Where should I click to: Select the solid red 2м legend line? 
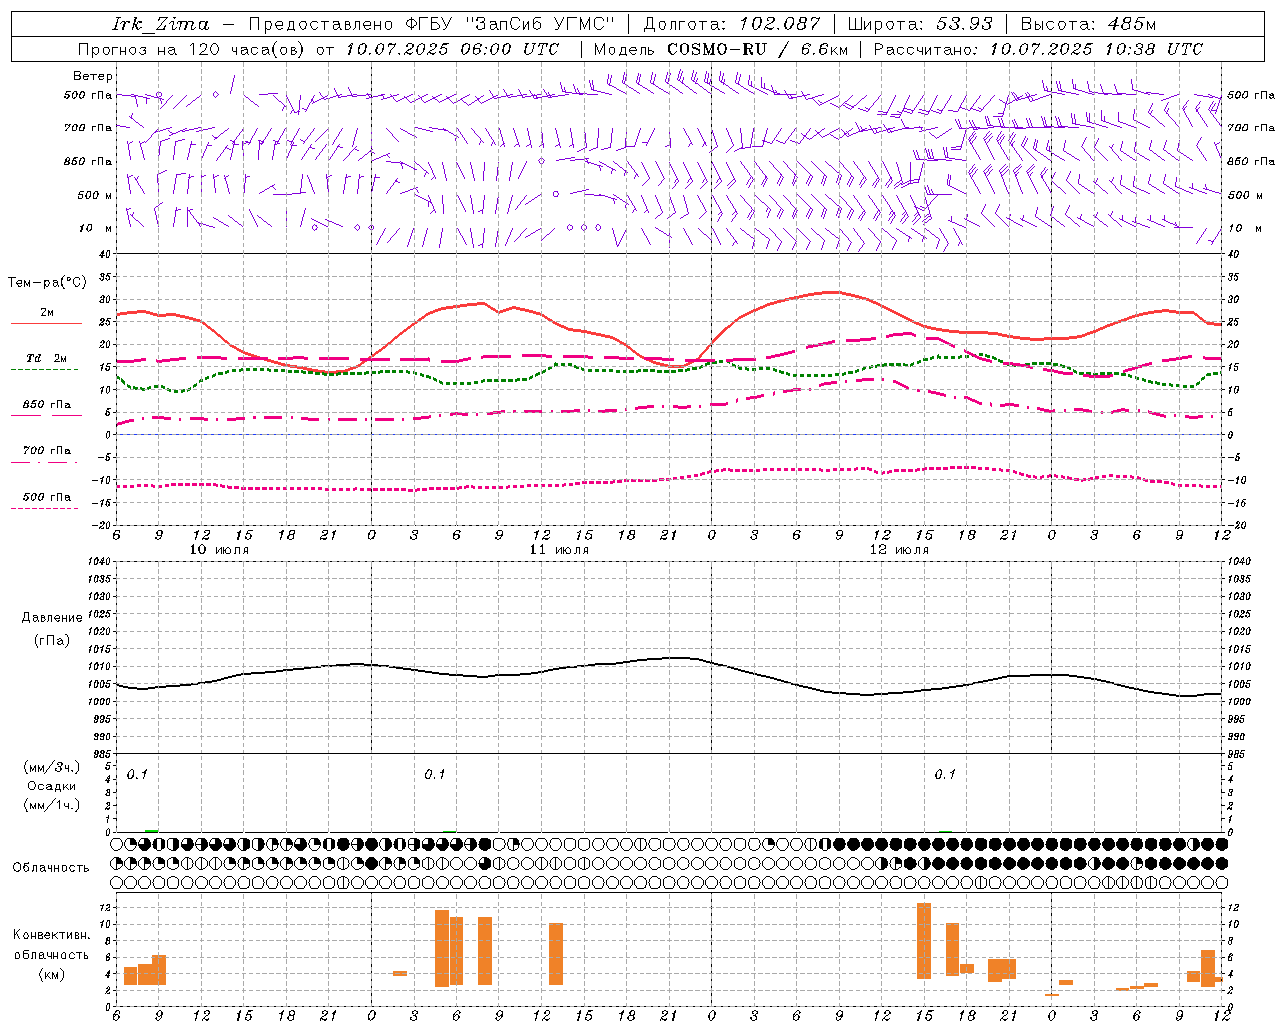[46, 323]
